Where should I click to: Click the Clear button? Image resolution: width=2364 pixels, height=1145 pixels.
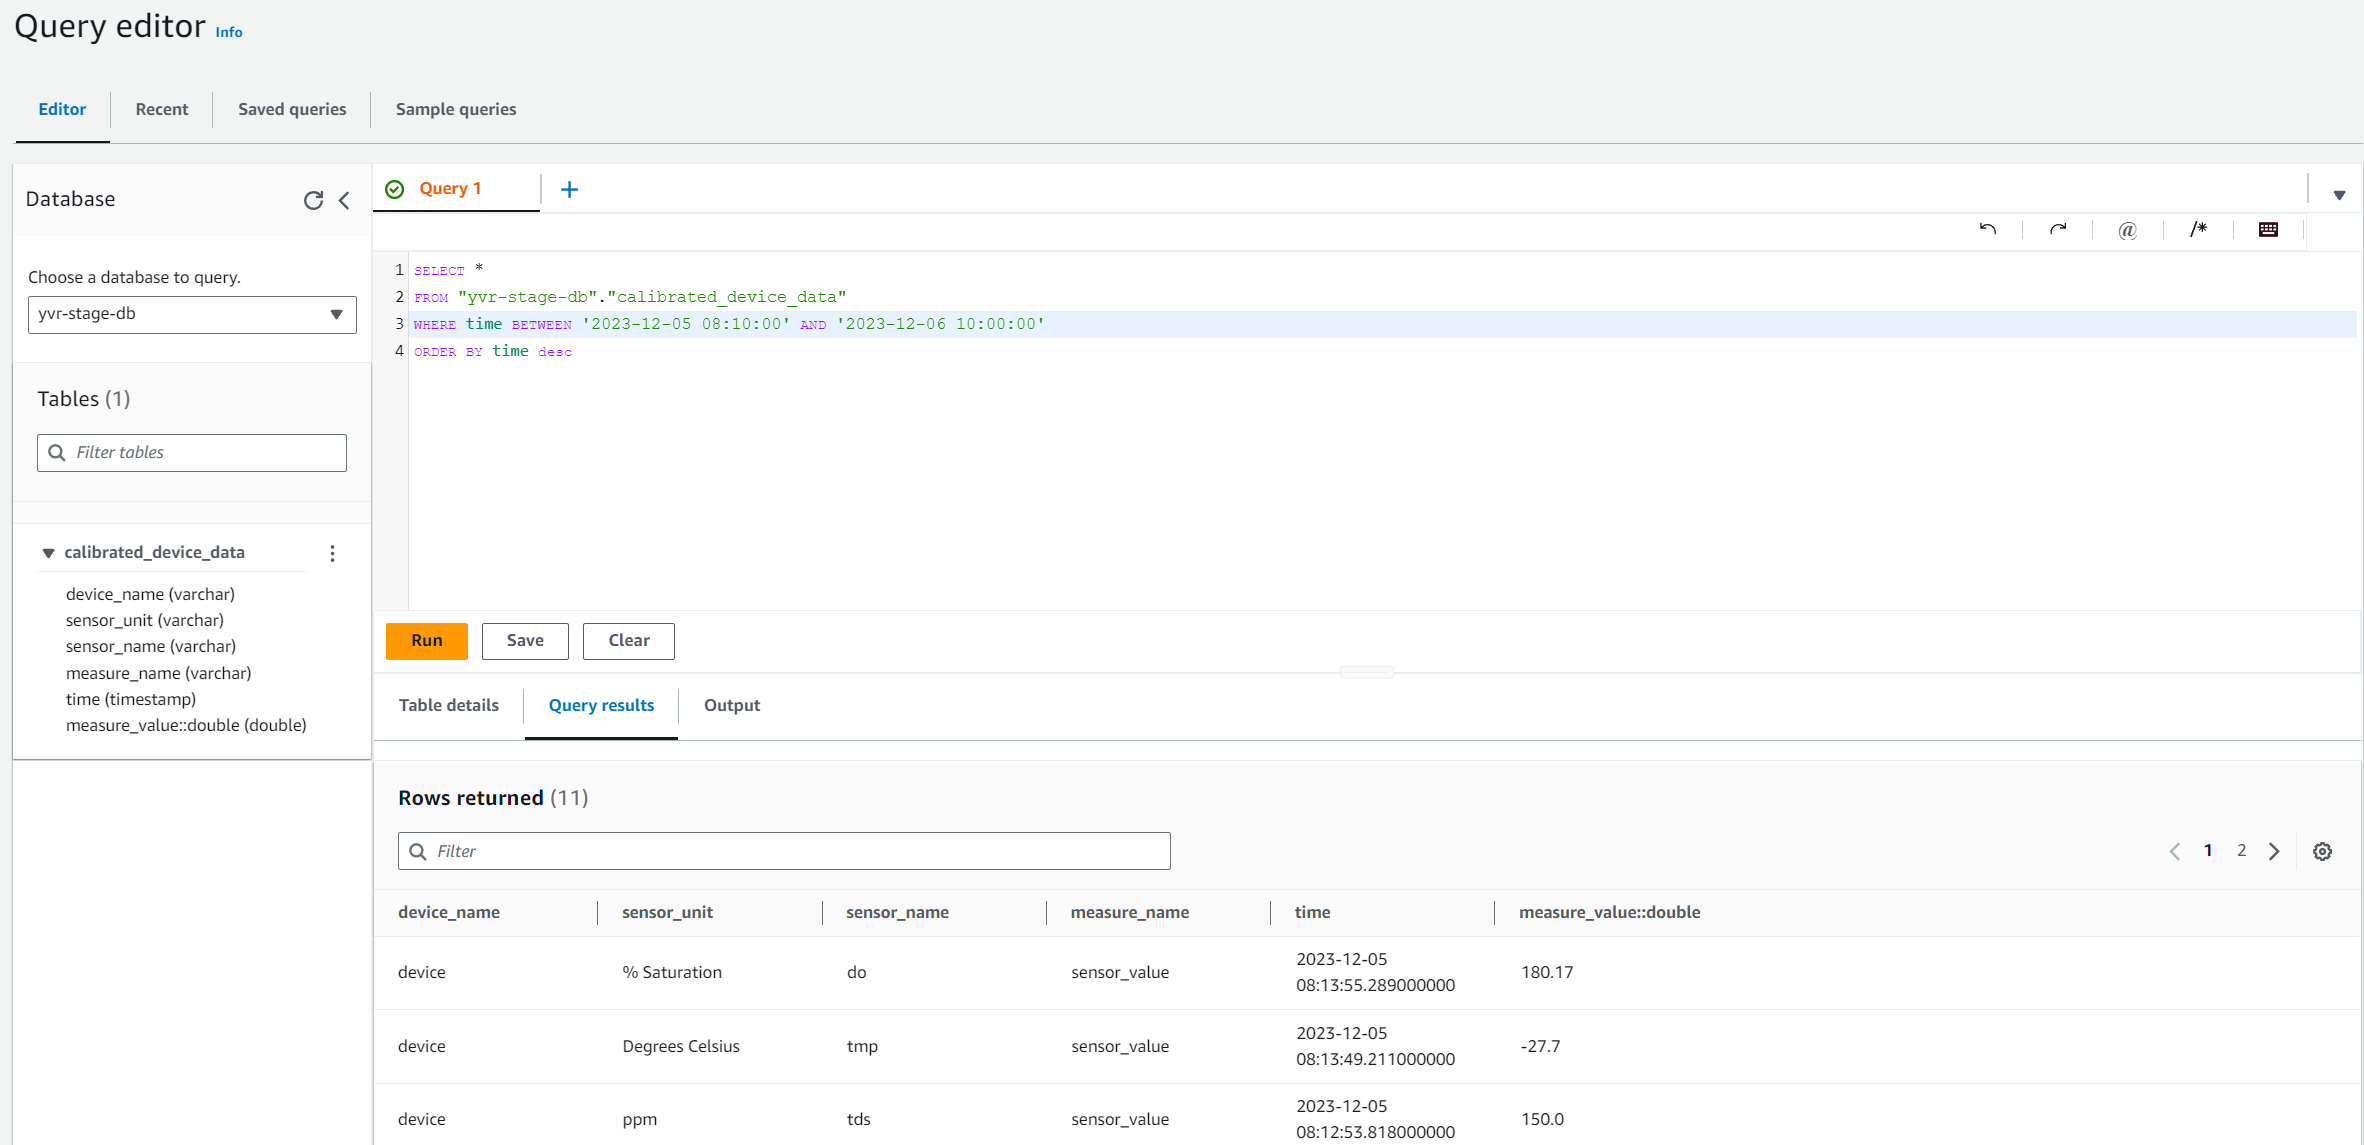[x=628, y=641]
